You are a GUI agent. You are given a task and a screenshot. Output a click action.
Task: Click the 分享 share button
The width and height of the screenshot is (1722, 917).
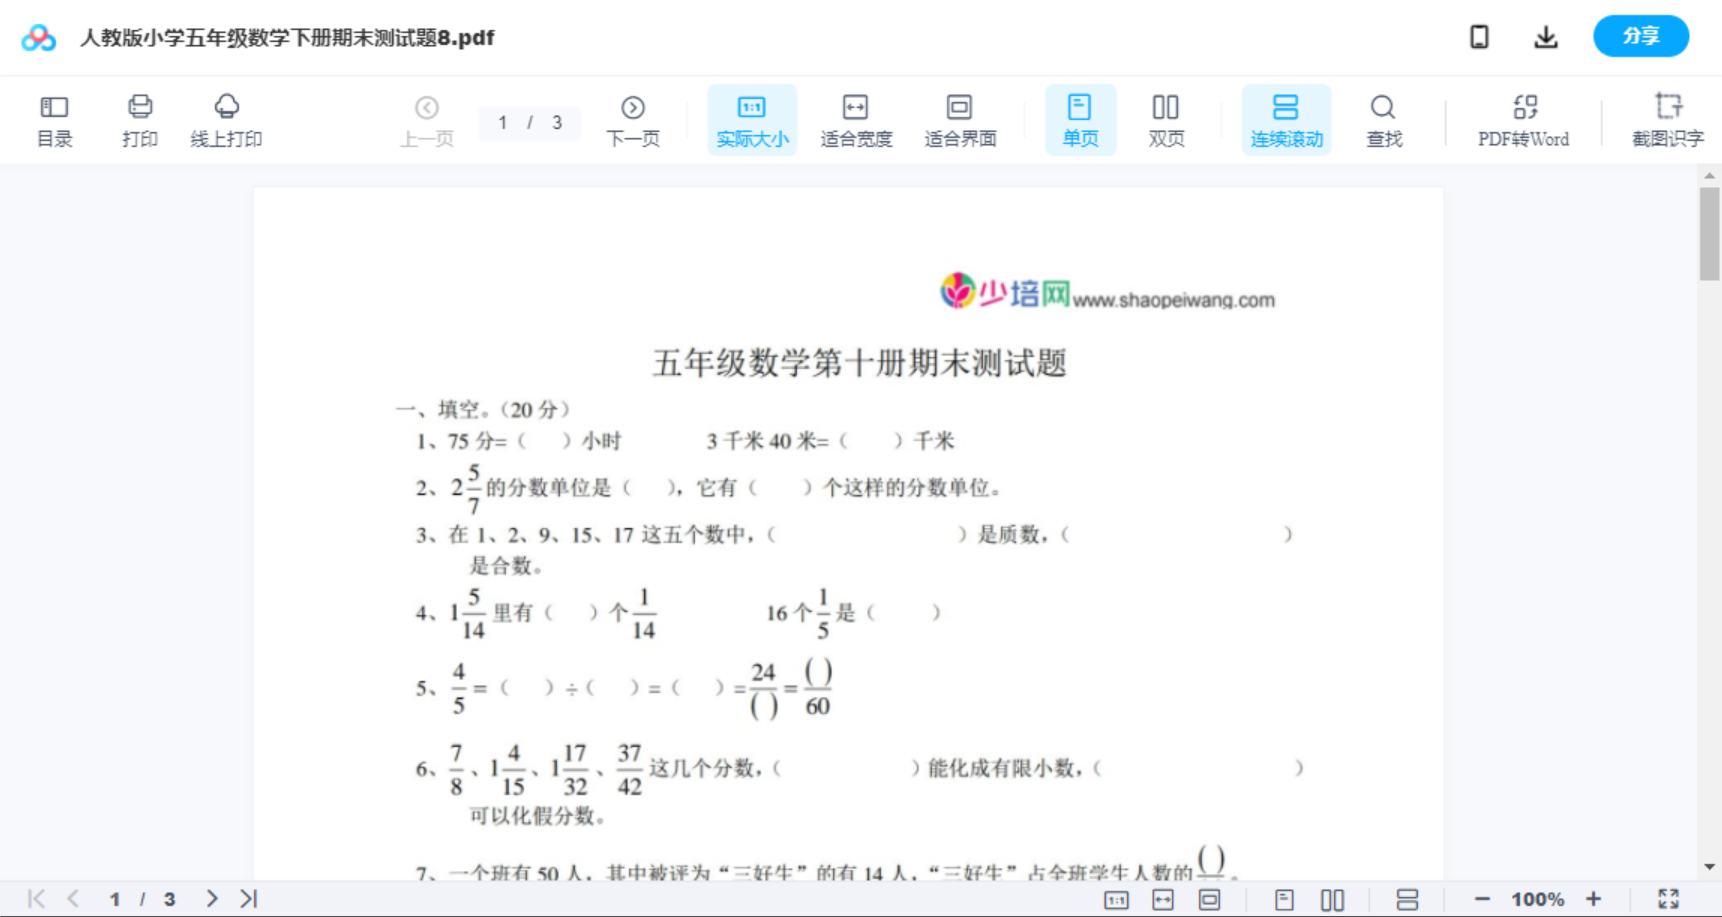point(1641,36)
